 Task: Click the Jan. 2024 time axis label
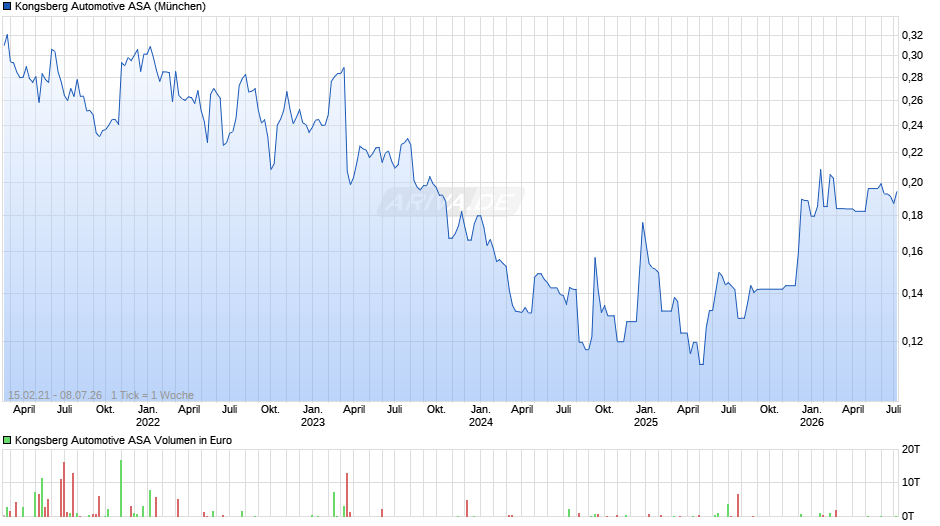[x=480, y=416]
